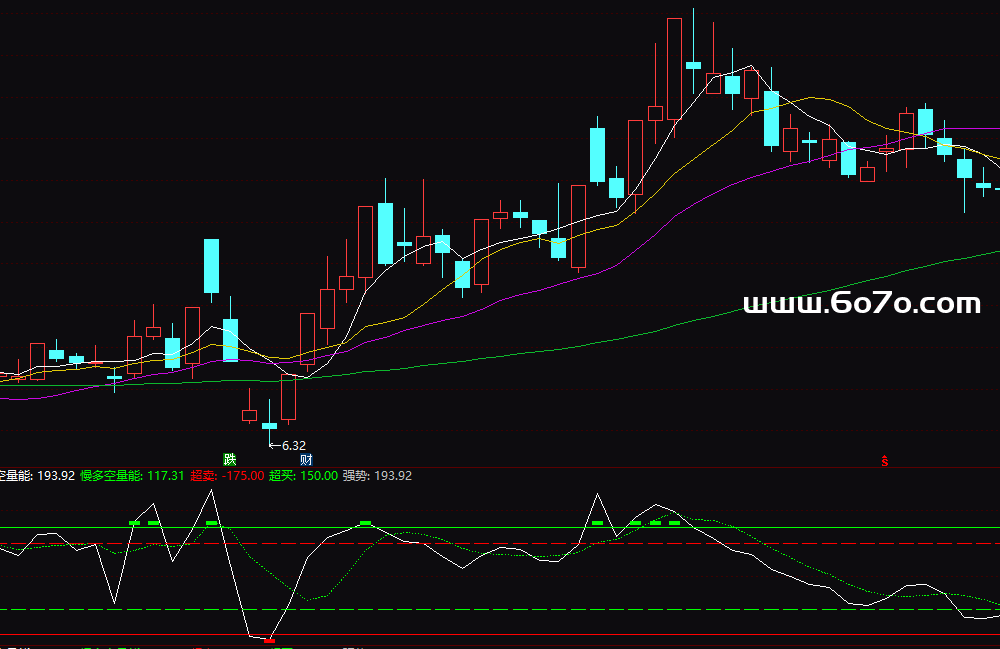
Task: Click the red 超卖 -175.00 label
Action: pos(227,476)
